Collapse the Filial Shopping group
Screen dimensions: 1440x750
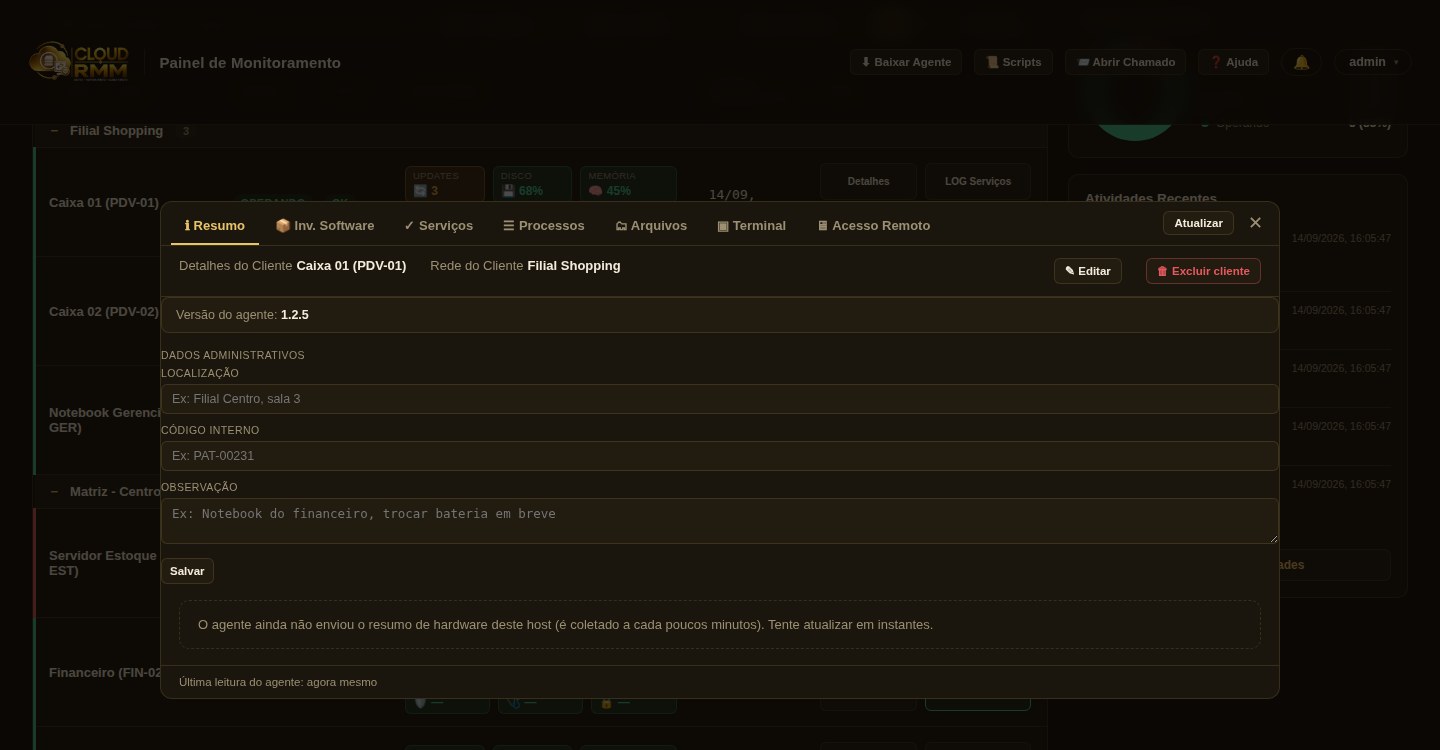pyautogui.click(x=54, y=131)
